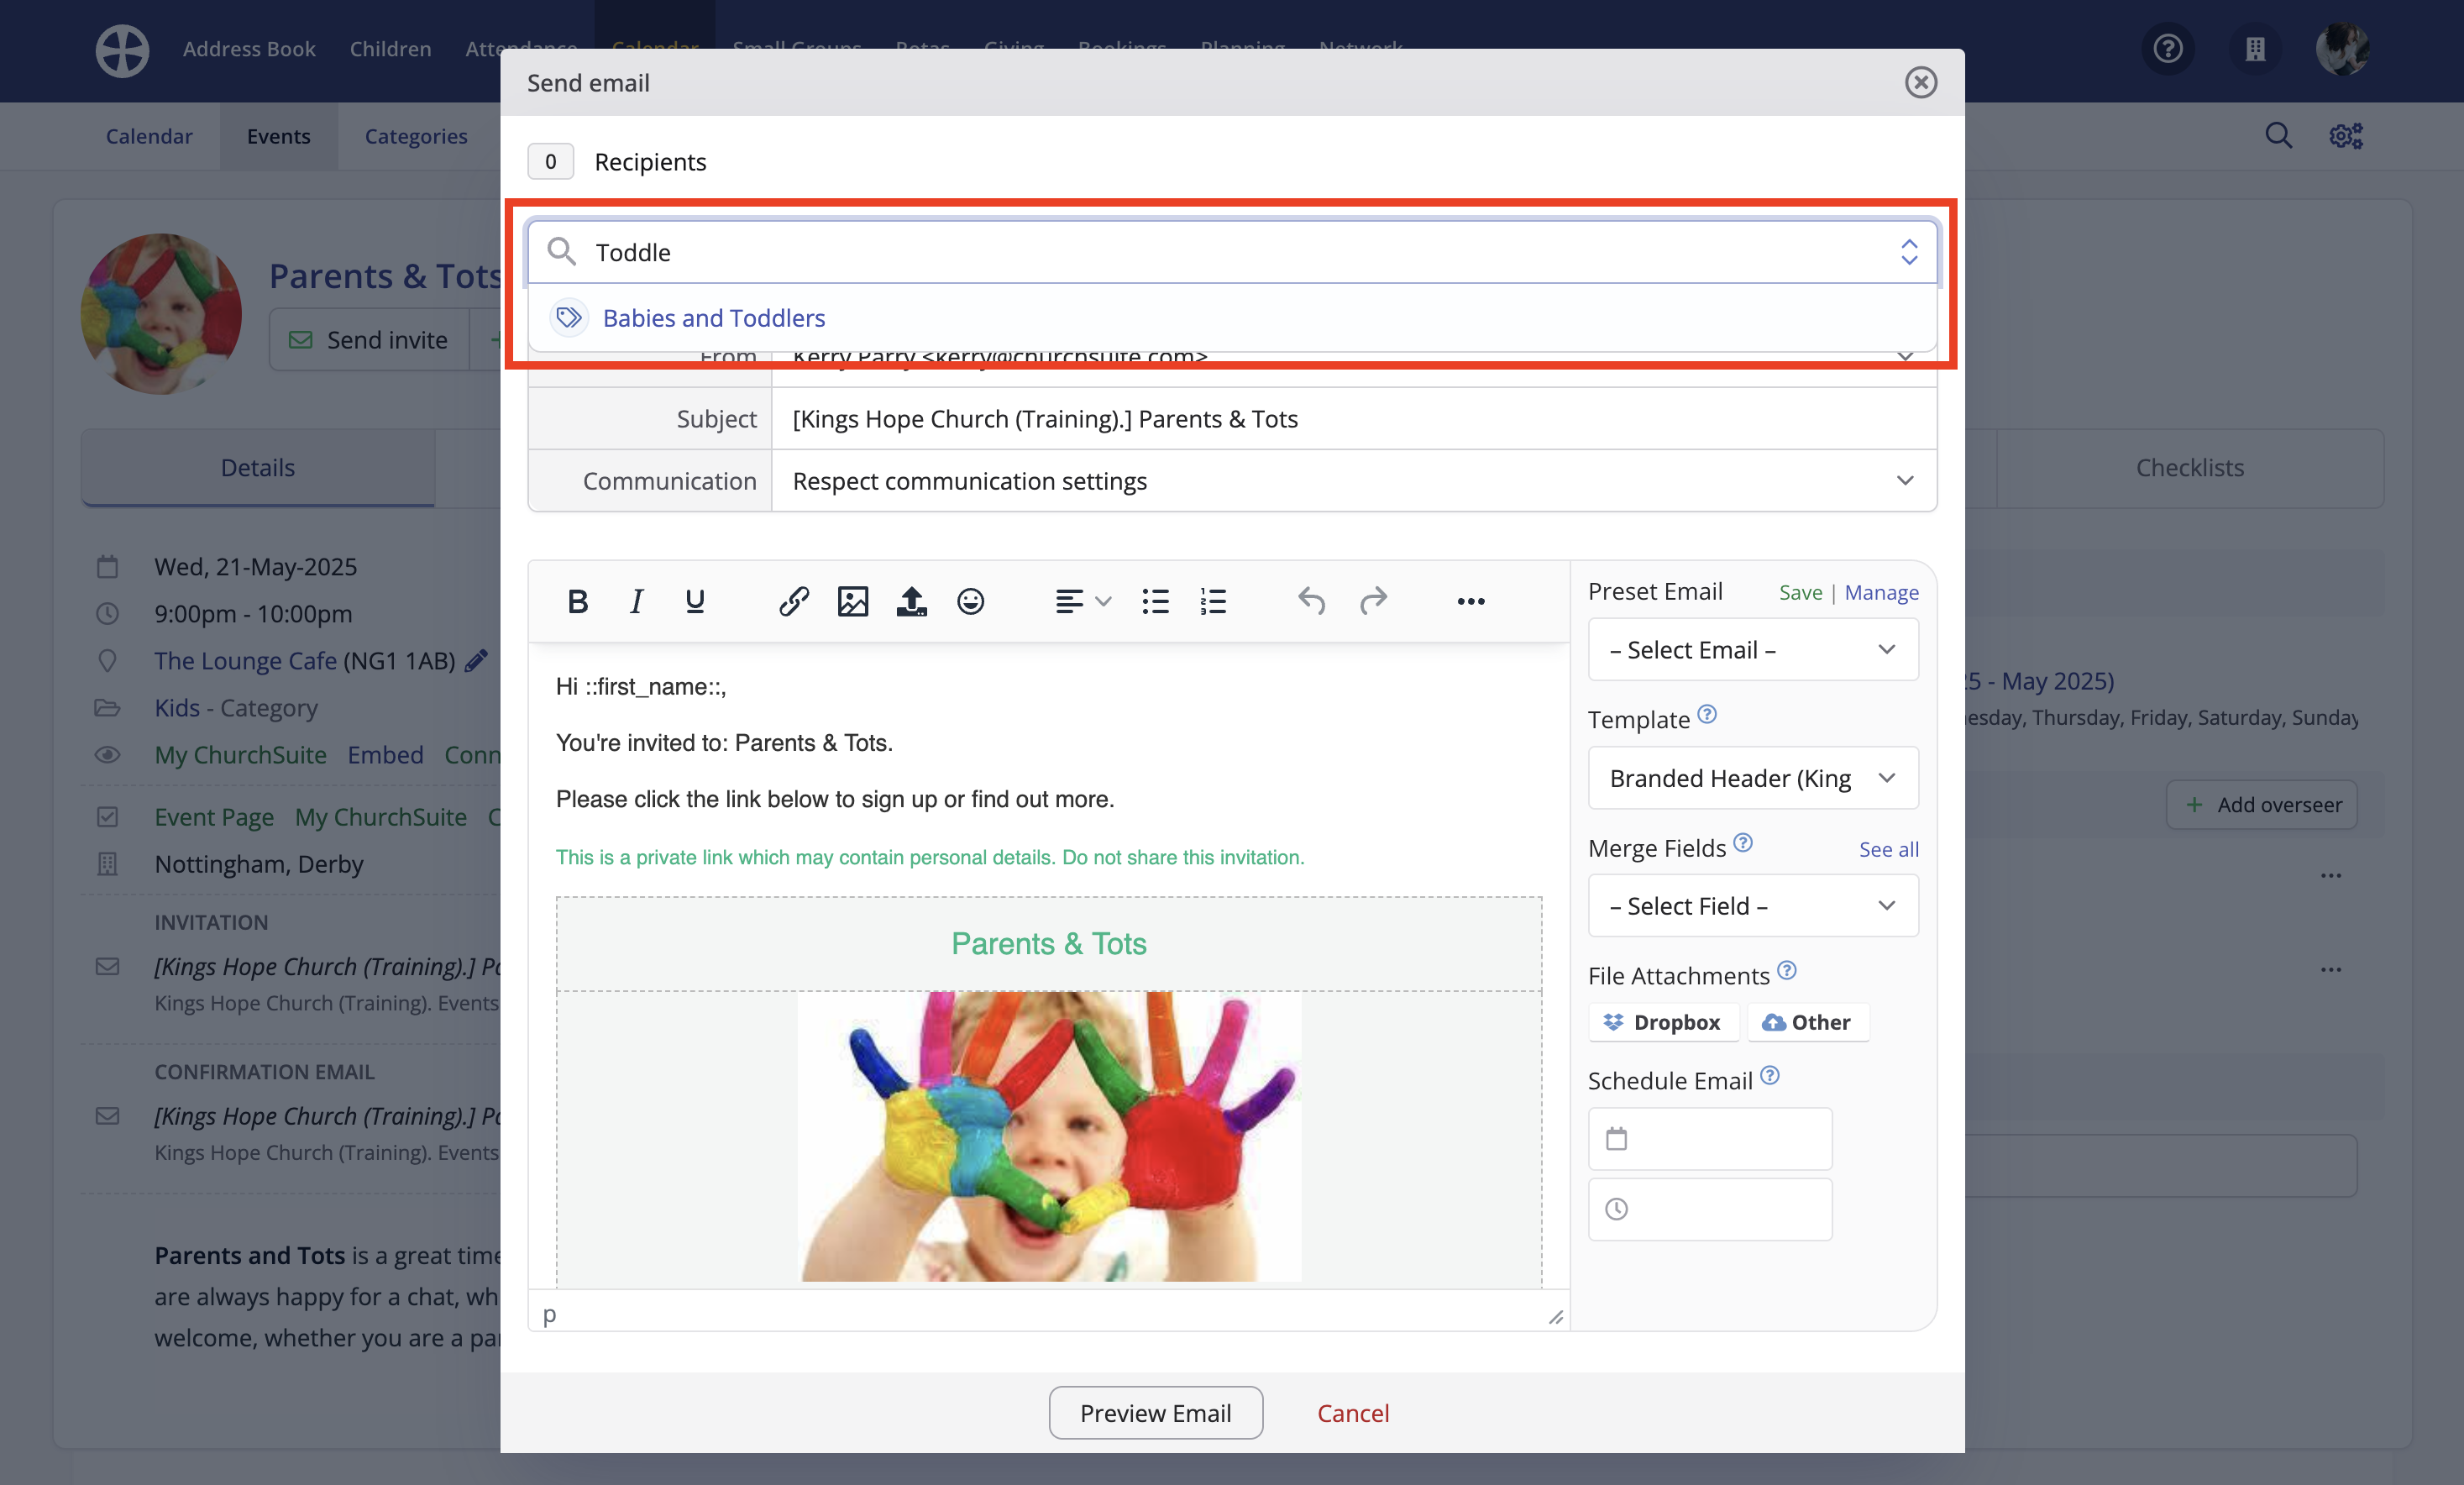Click the Schedule Email help icon

click(1770, 1075)
